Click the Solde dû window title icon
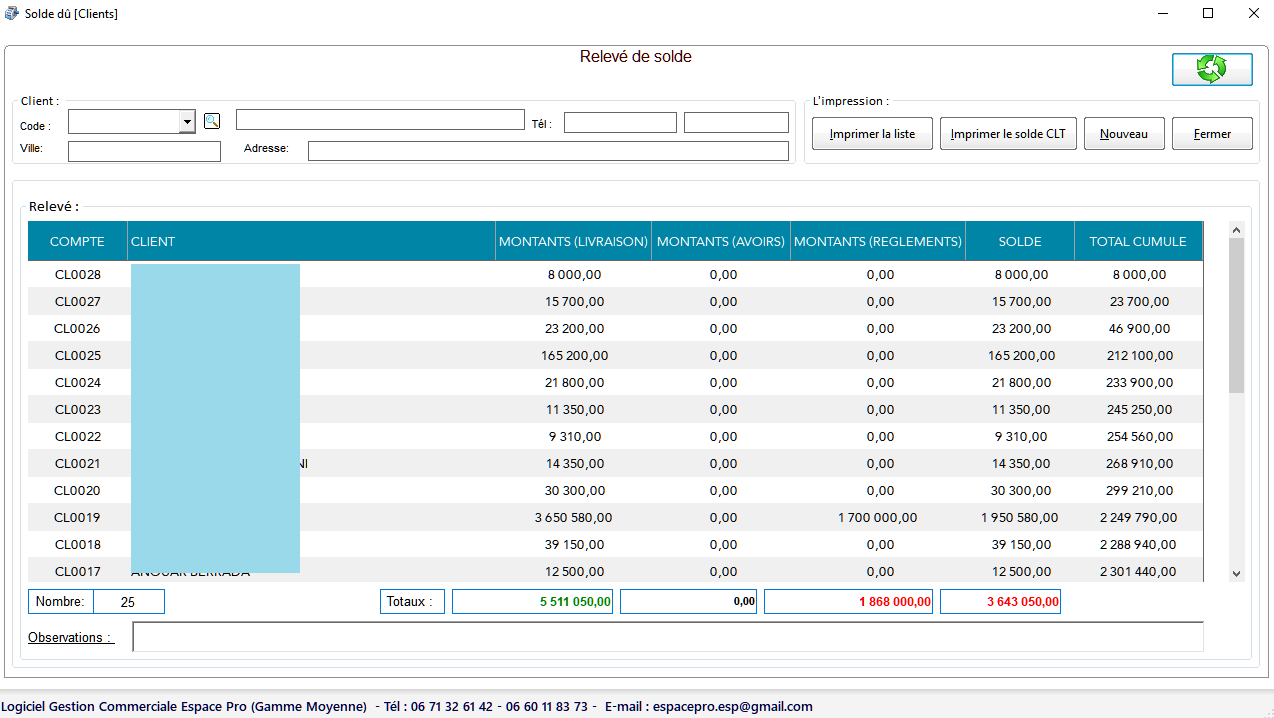Viewport: 1274px width, 718px height. pyautogui.click(x=12, y=13)
